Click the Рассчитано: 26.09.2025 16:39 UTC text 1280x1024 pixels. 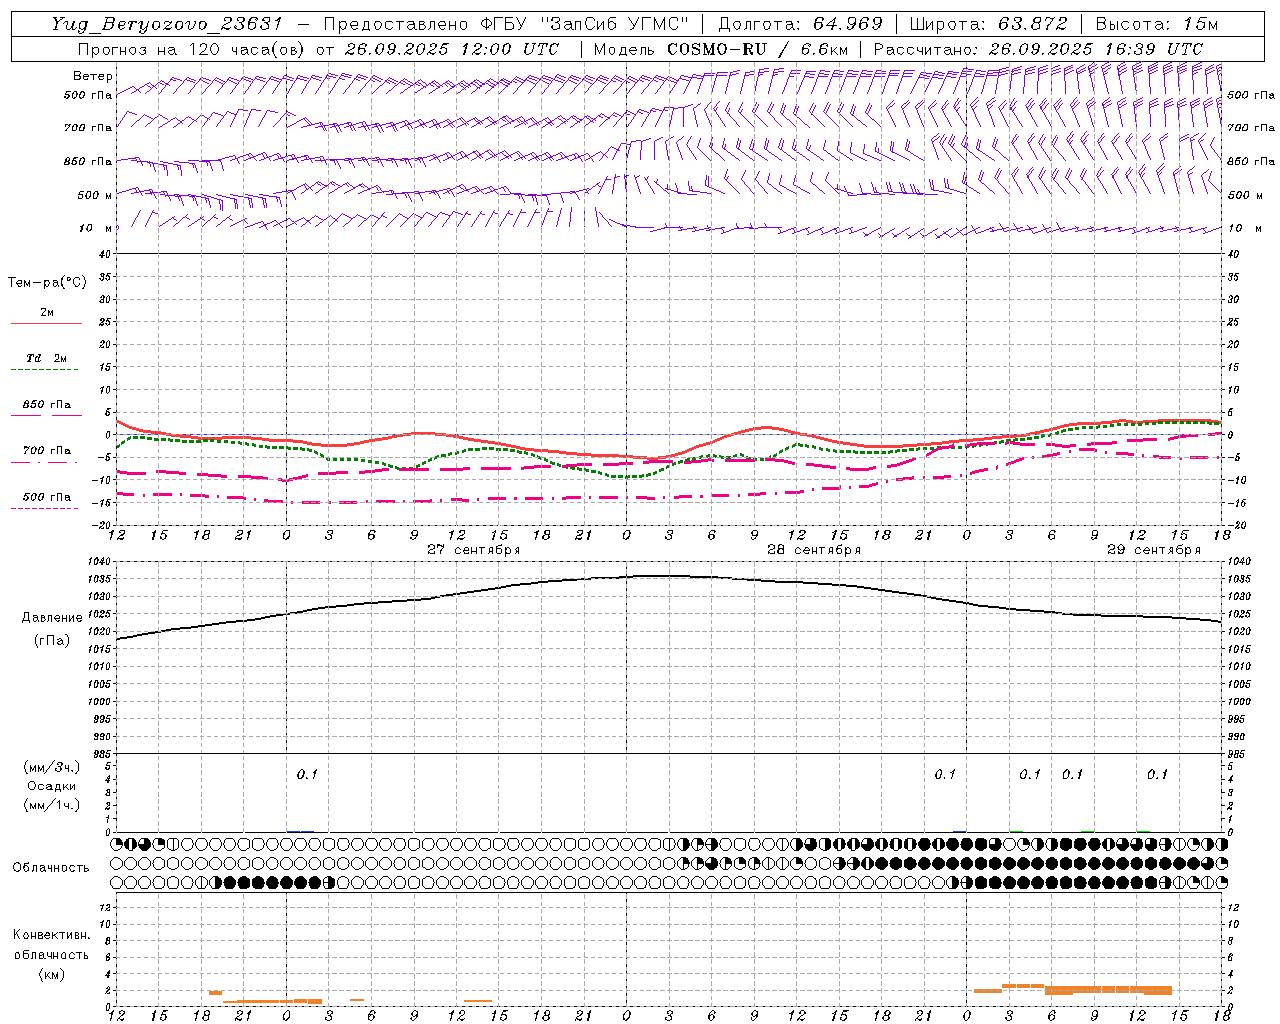pyautogui.click(x=1038, y=49)
